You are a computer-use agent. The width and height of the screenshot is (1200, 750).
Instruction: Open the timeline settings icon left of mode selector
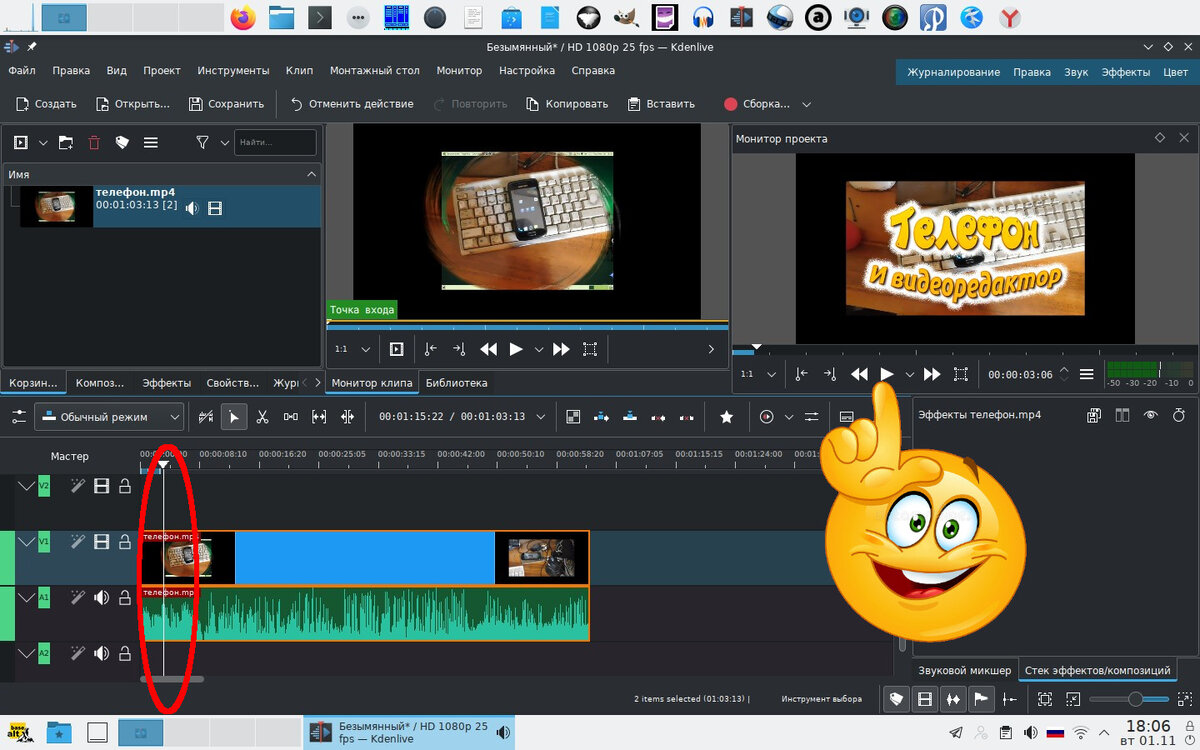(x=19, y=417)
